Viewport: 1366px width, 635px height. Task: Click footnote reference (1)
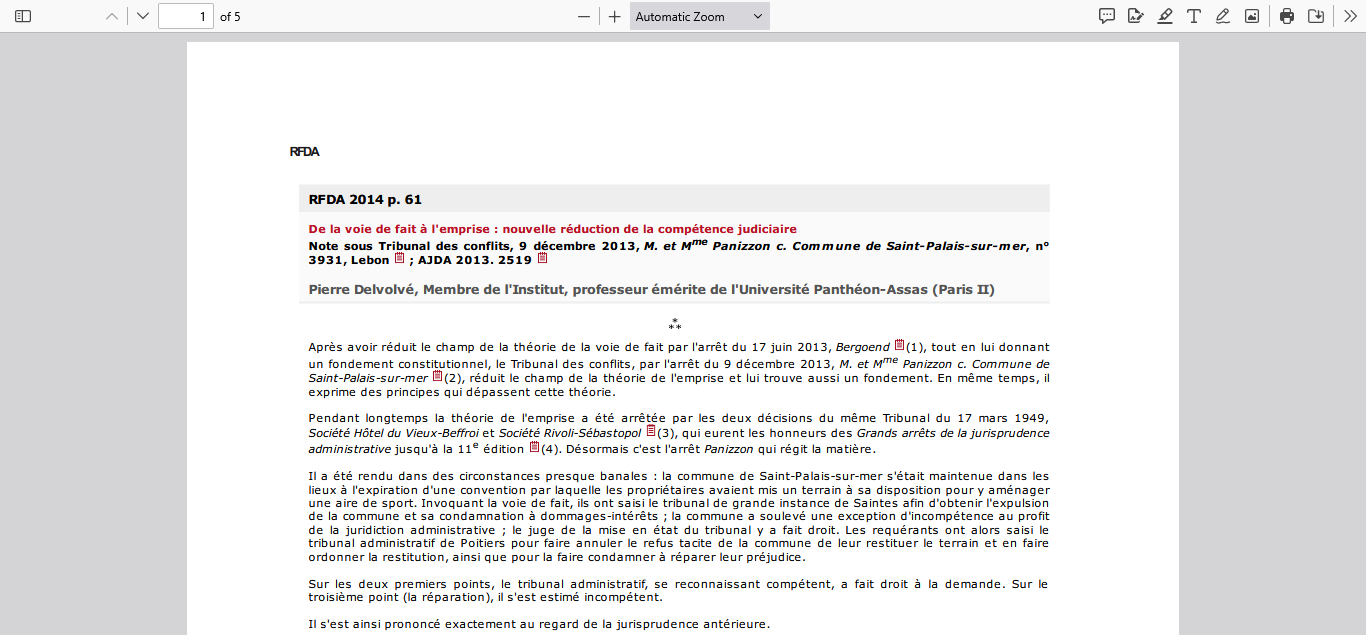tap(915, 348)
